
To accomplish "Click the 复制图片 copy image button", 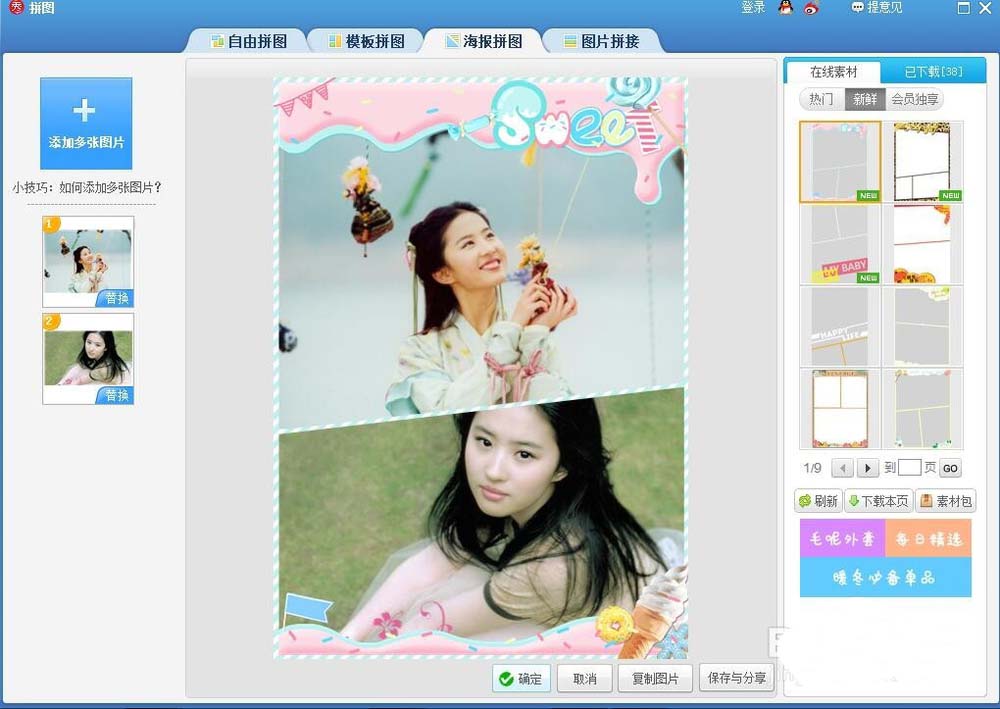I will pos(655,678).
